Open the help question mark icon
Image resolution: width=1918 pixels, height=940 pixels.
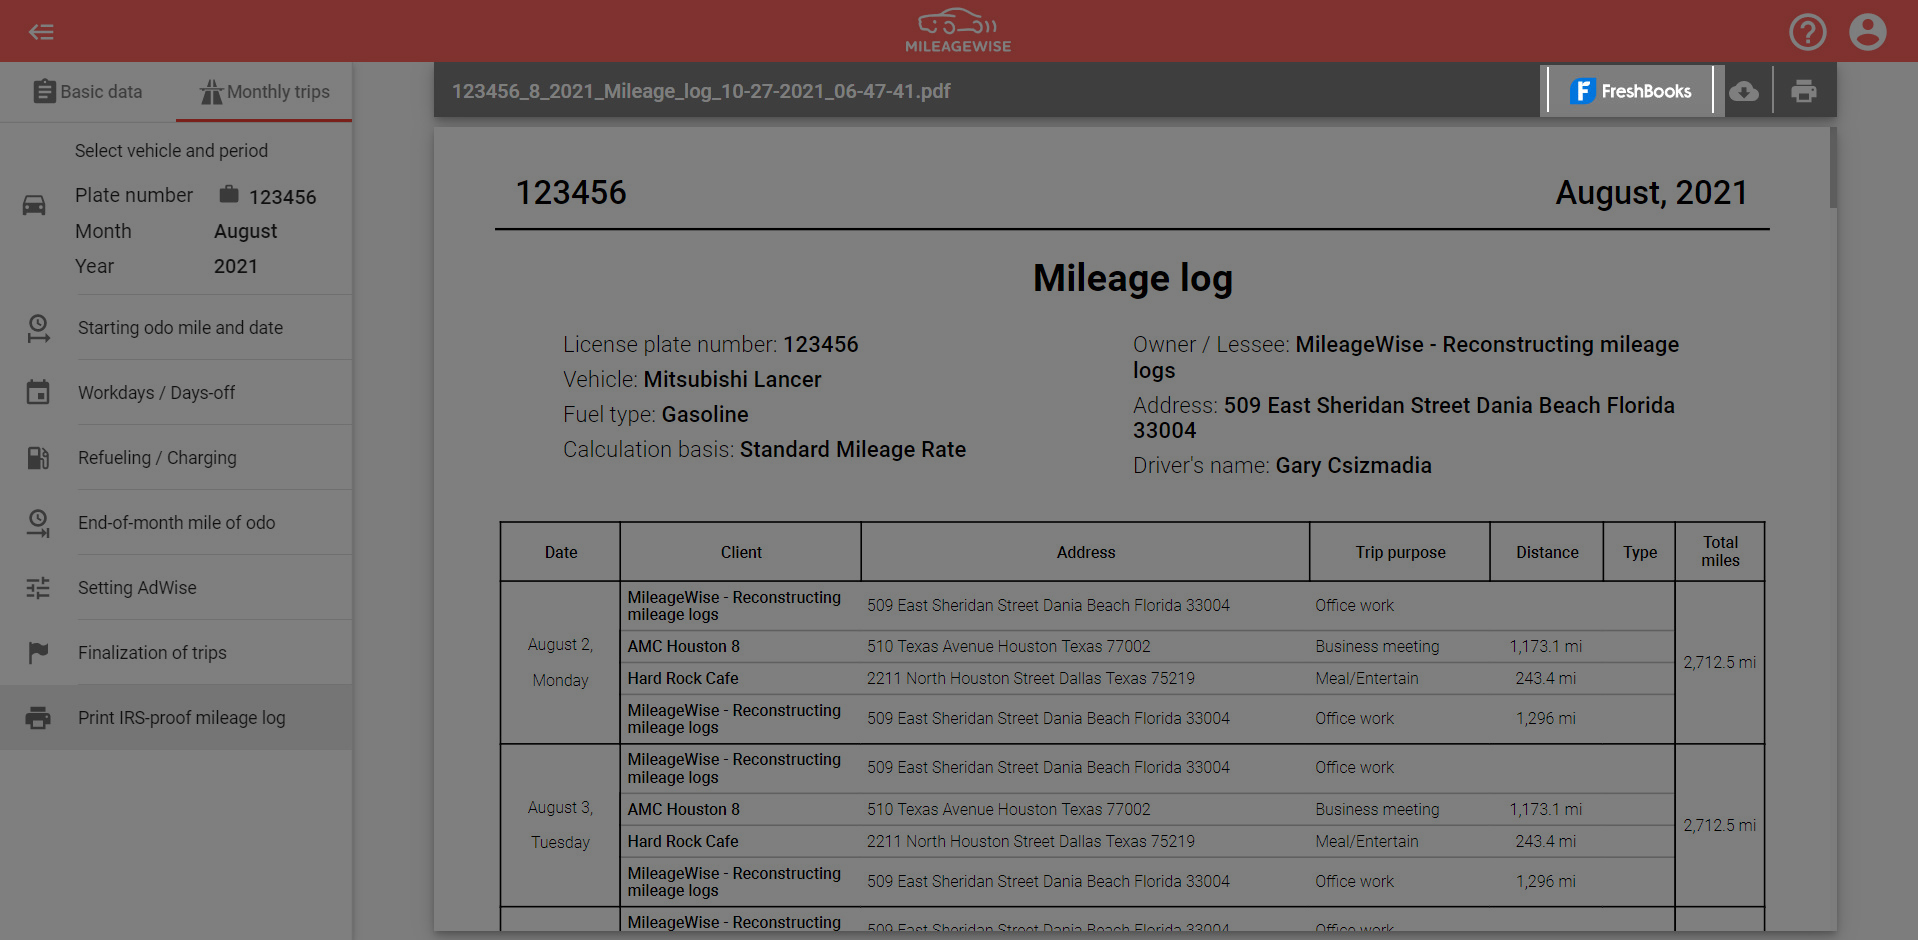[1807, 31]
